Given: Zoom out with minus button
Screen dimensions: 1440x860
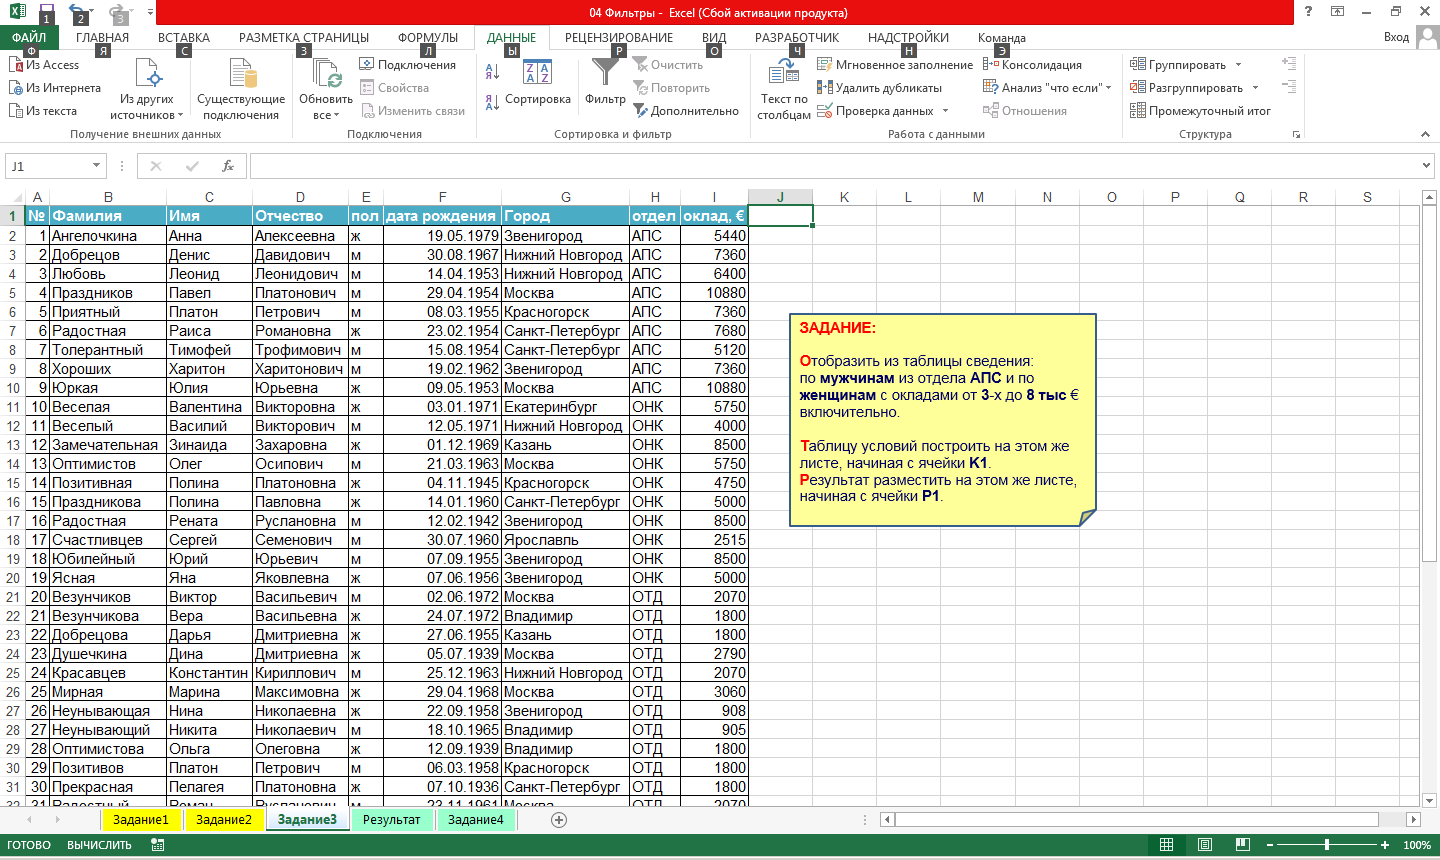Looking at the screenshot, I should point(1270,845).
